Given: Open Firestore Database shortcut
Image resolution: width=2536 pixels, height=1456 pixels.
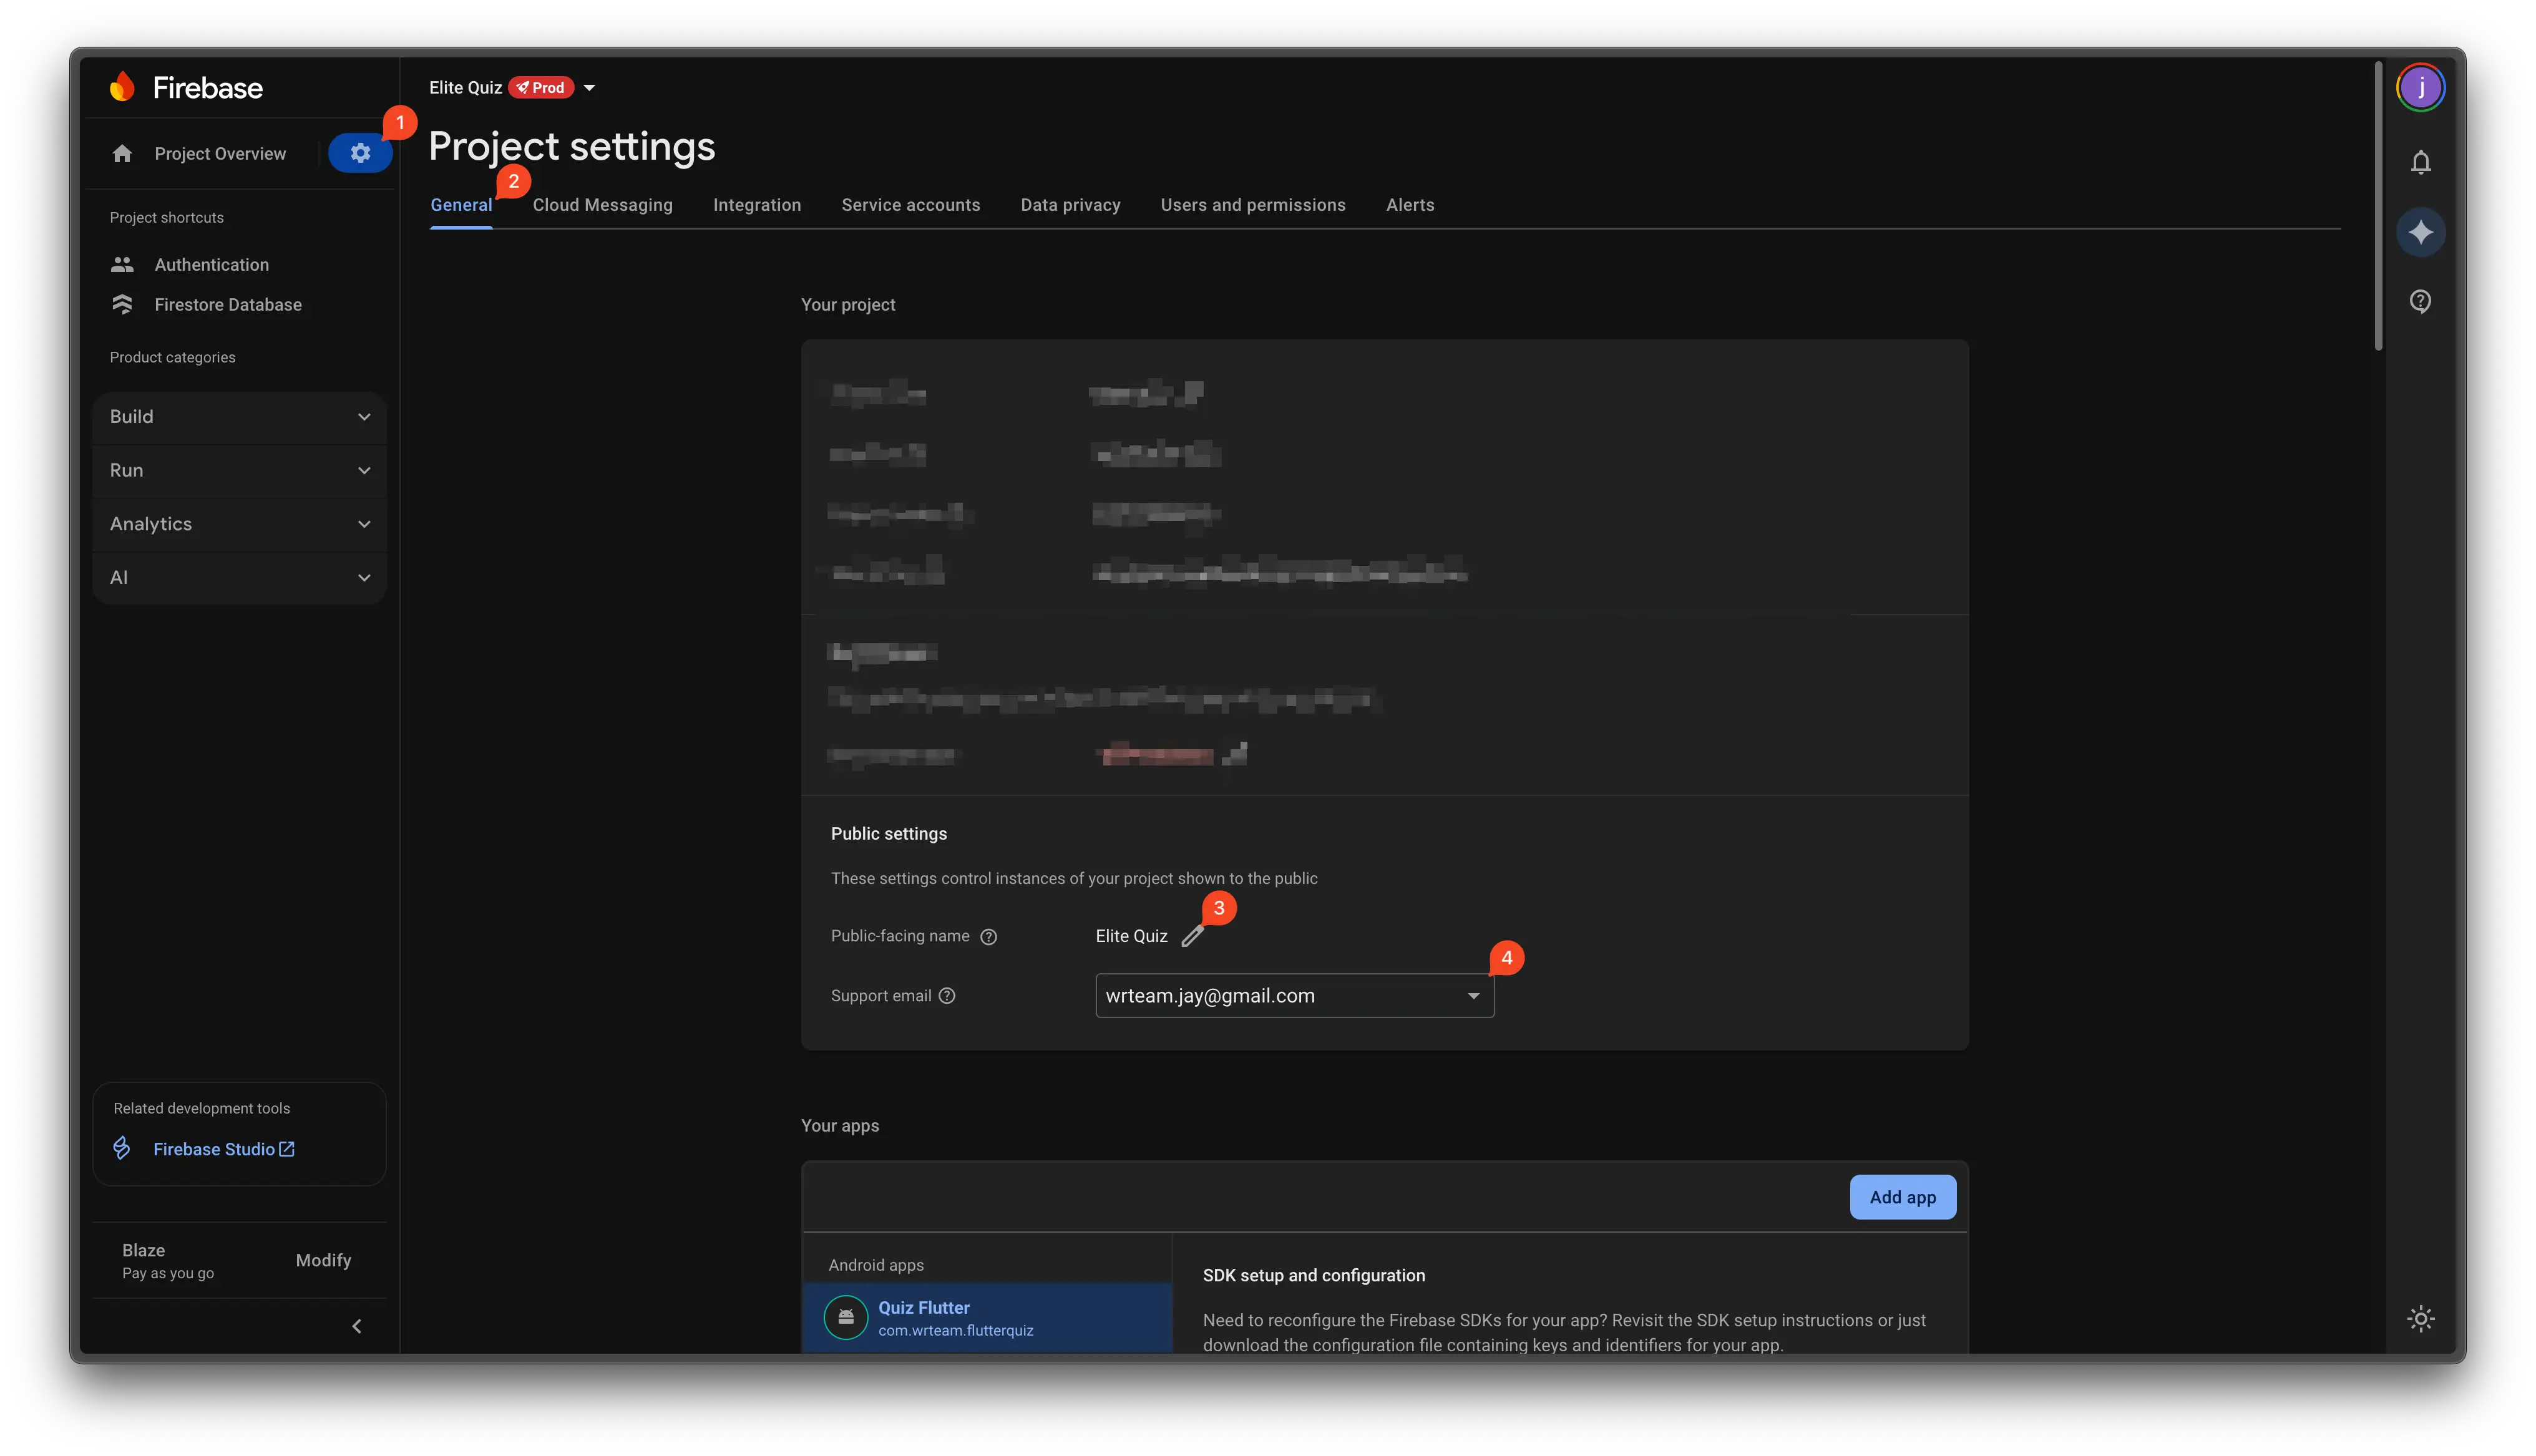Looking at the screenshot, I should (x=228, y=304).
